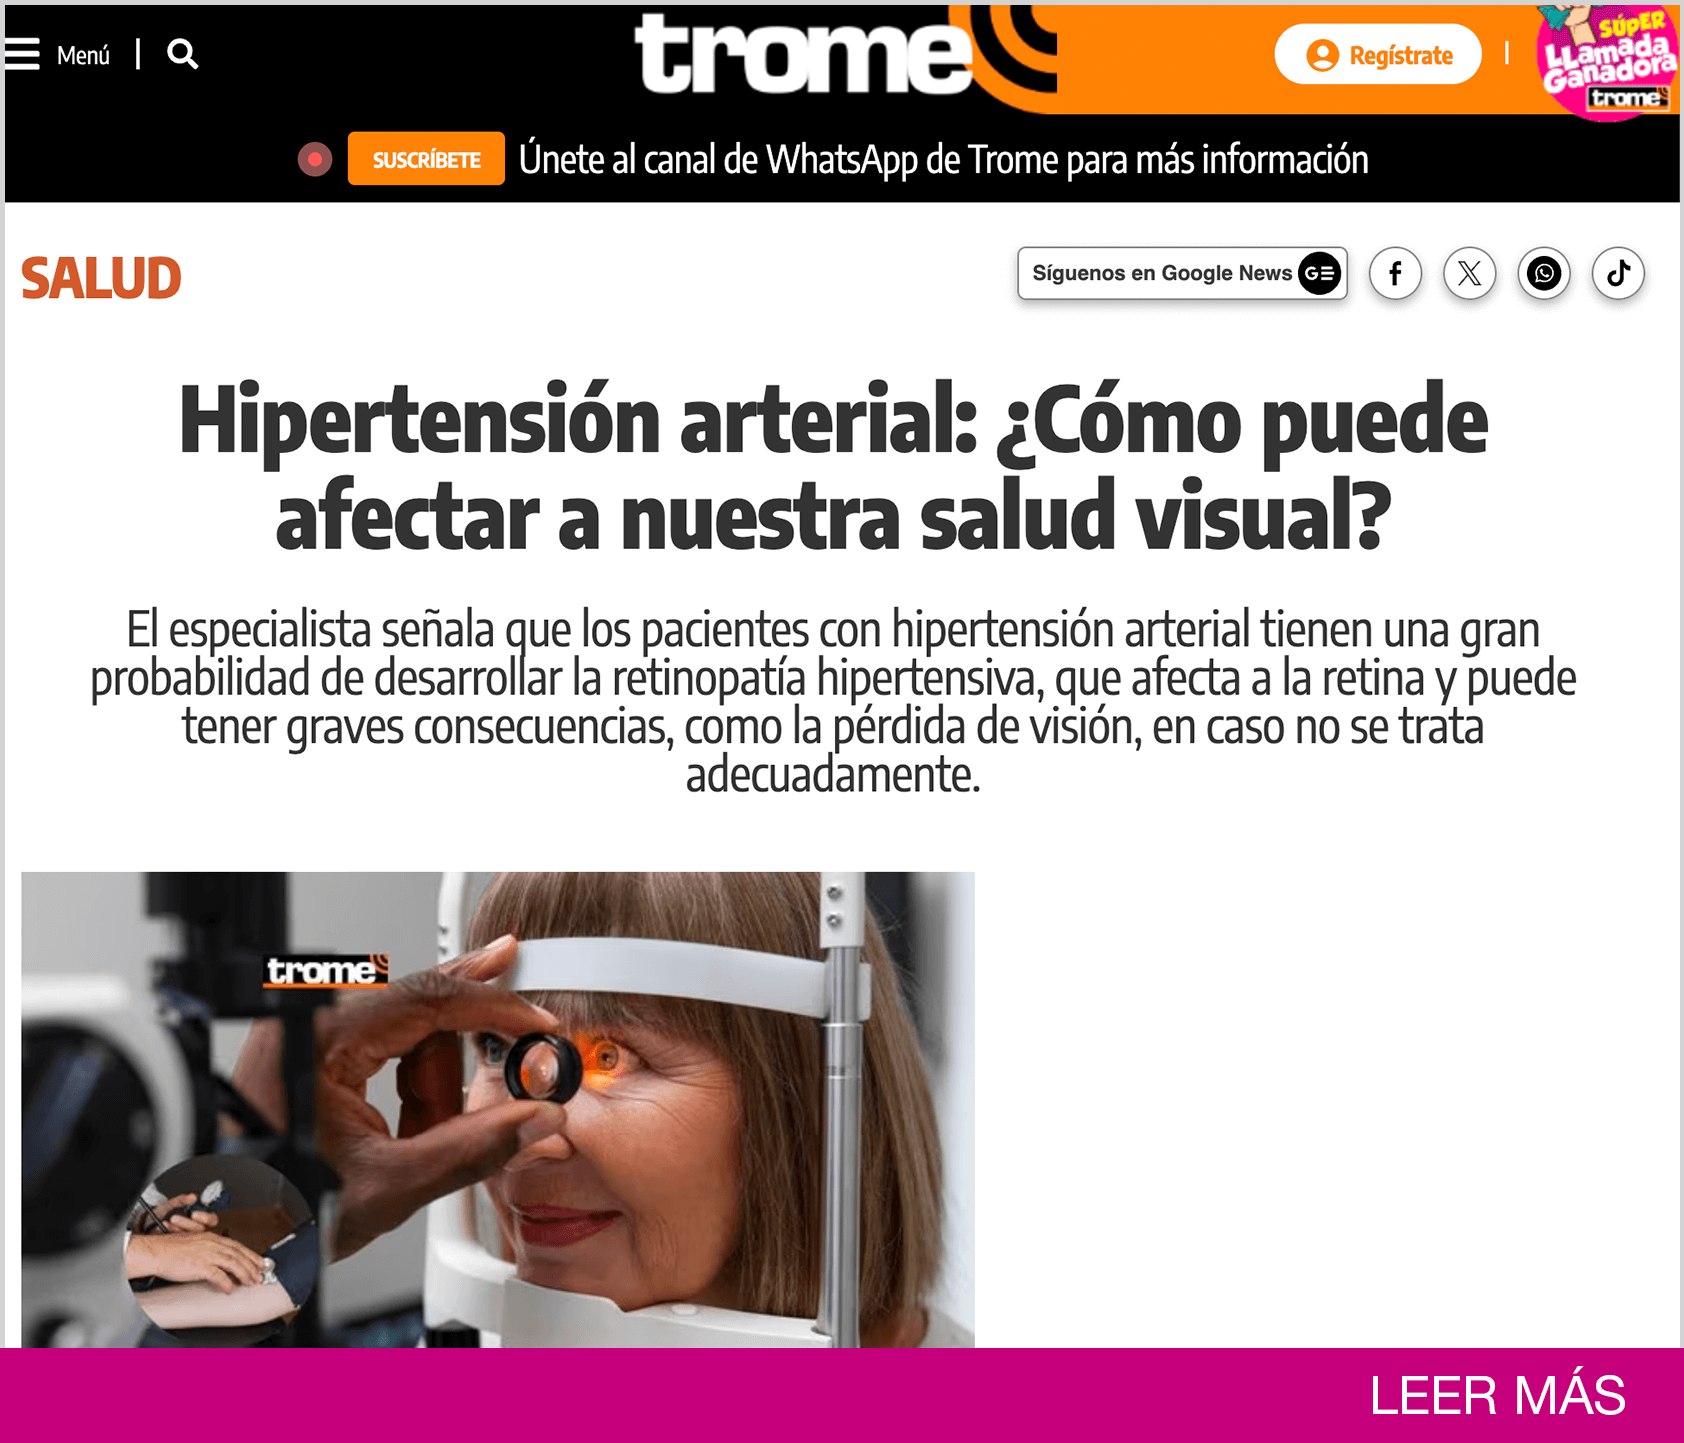
Task: Share via the WhatsApp icon
Action: [1544, 273]
